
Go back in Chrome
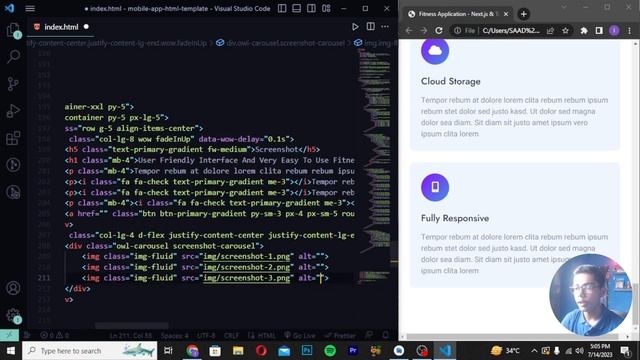click(409, 31)
